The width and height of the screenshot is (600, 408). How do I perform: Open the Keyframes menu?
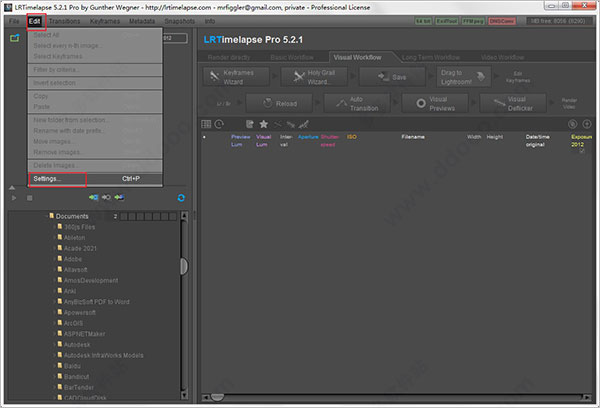pos(105,21)
